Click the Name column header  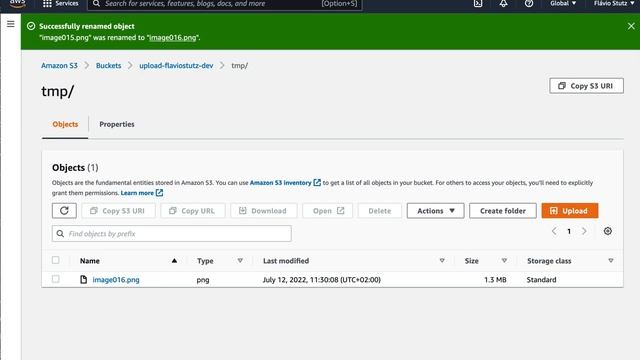pyautogui.click(x=90, y=261)
